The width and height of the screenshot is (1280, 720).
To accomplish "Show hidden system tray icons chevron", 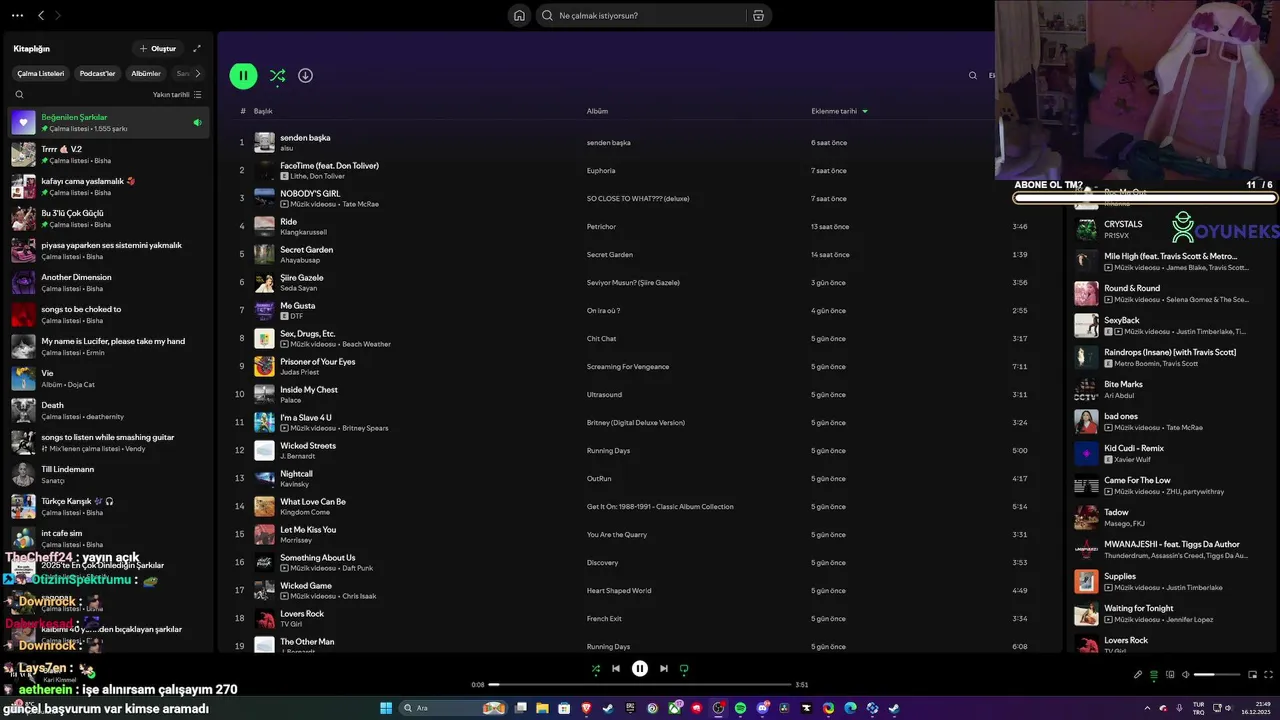I will (1147, 708).
